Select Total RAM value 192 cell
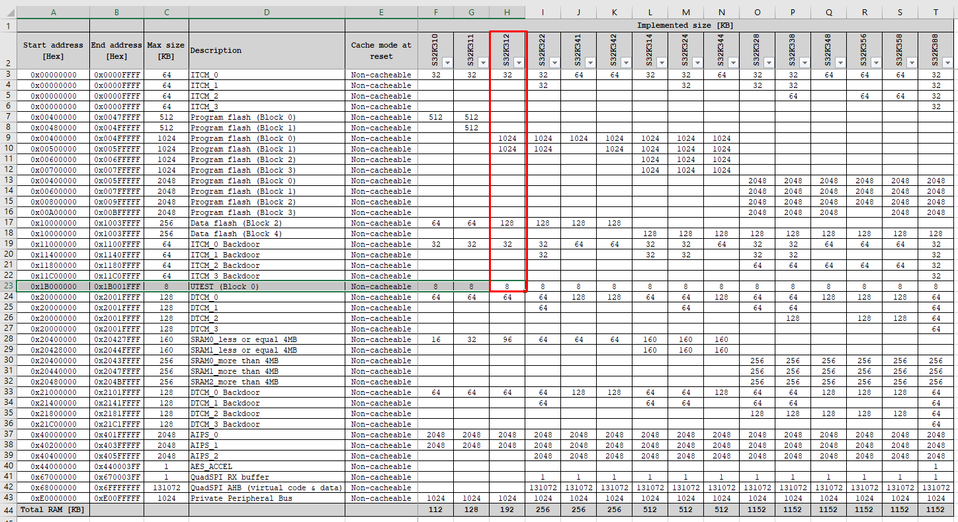958x522 pixels. coord(507,510)
